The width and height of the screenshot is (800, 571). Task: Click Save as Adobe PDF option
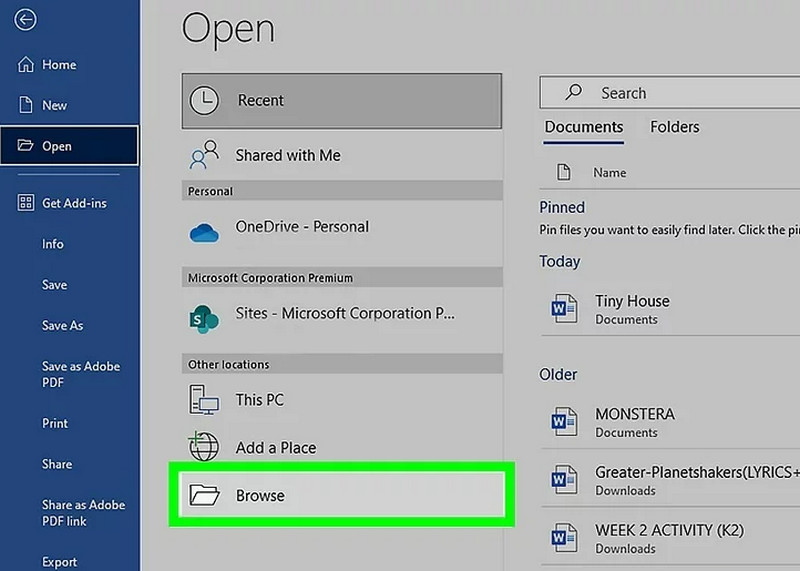[80, 374]
